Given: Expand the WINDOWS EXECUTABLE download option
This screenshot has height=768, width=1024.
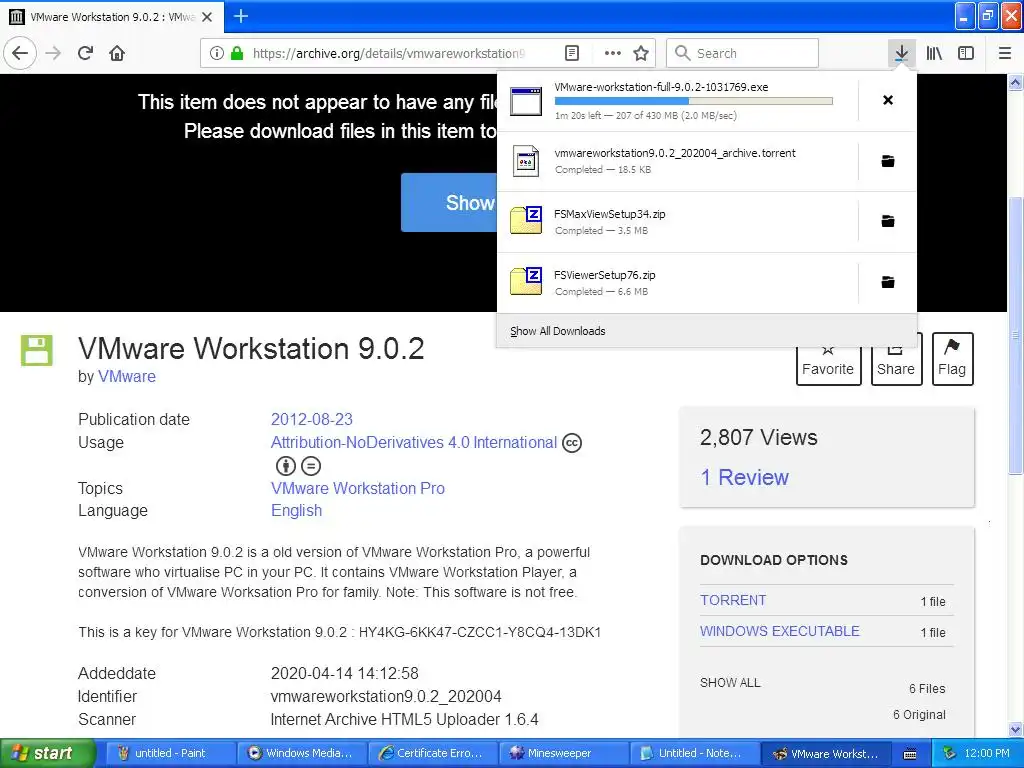Looking at the screenshot, I should click(780, 632).
